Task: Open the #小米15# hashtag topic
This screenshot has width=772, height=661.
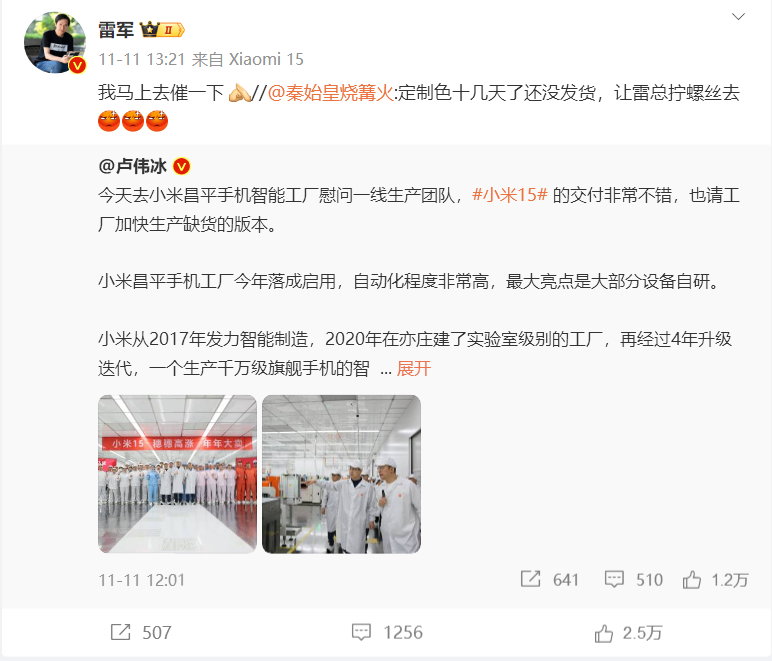Action: 510,195
